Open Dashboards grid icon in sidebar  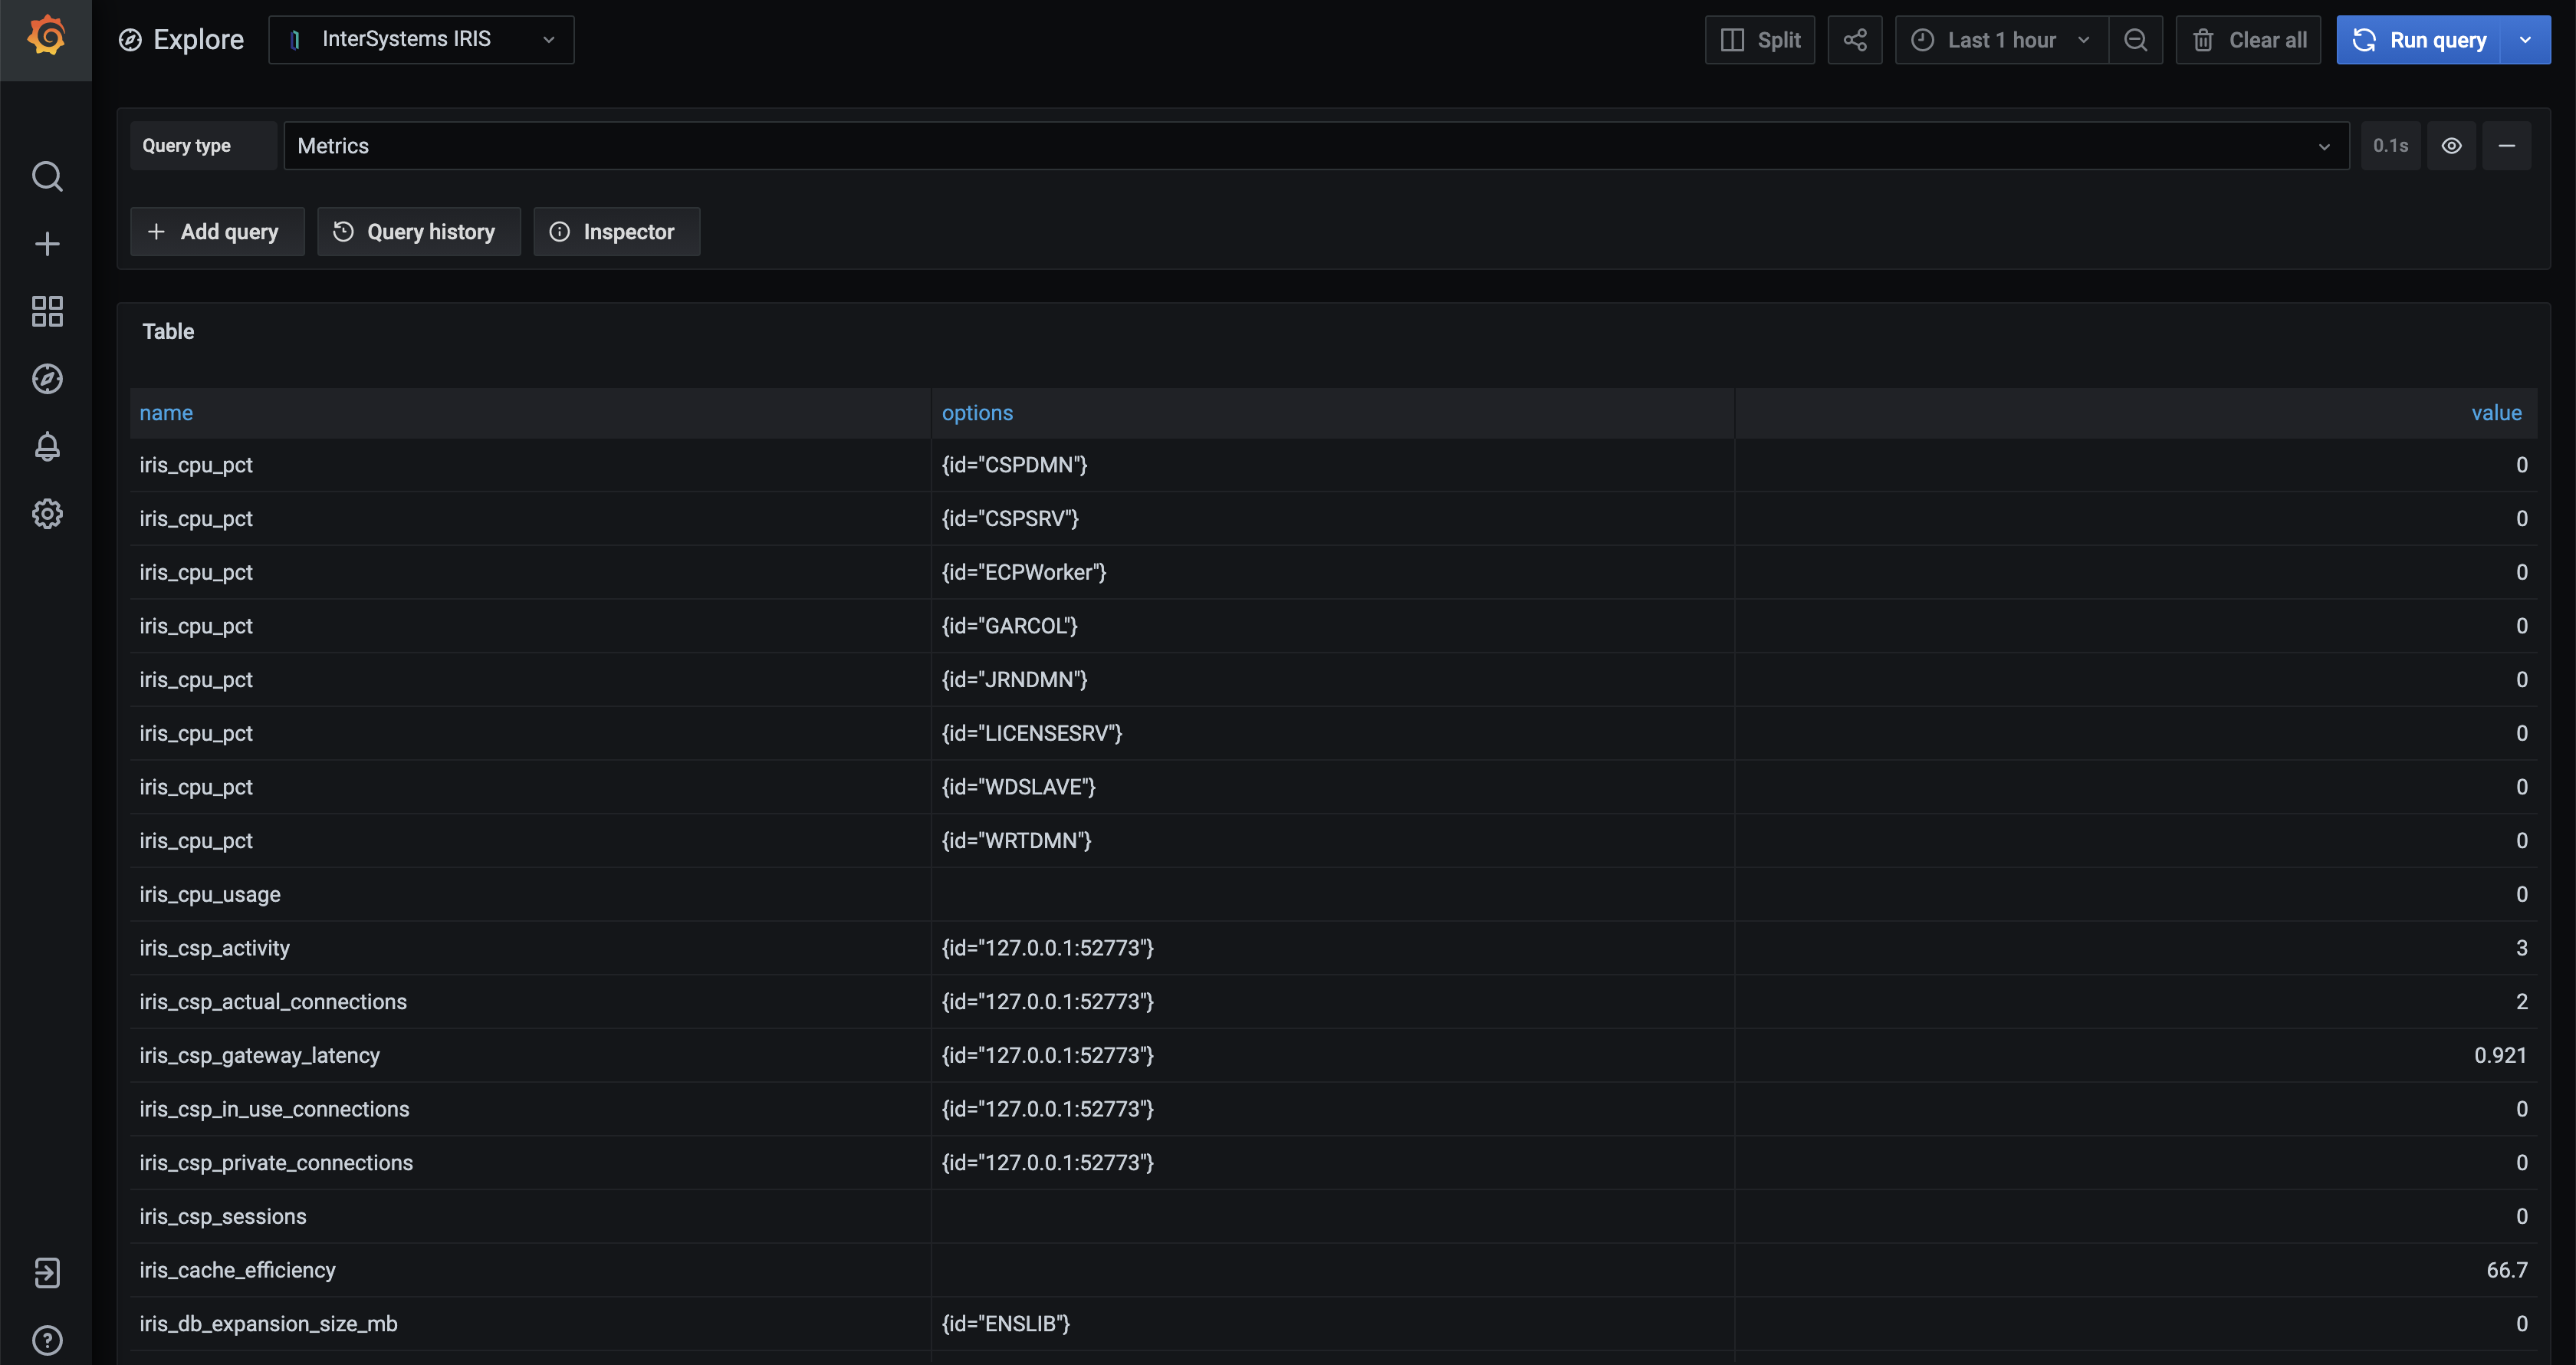point(47,311)
